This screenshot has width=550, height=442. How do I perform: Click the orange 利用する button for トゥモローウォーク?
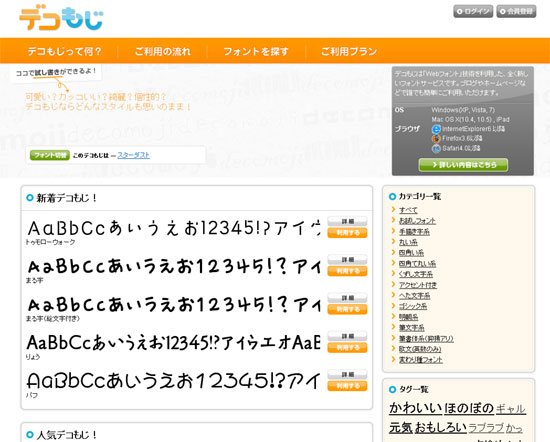coord(347,233)
